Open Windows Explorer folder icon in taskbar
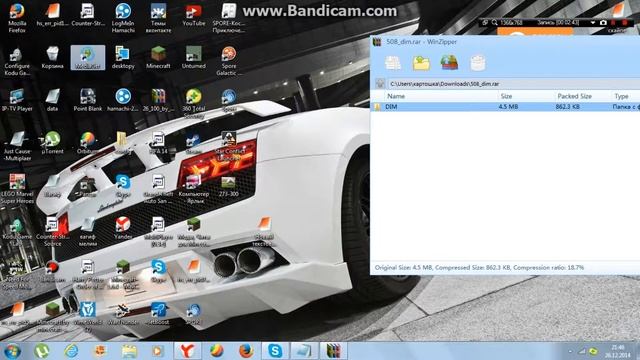 129,351
